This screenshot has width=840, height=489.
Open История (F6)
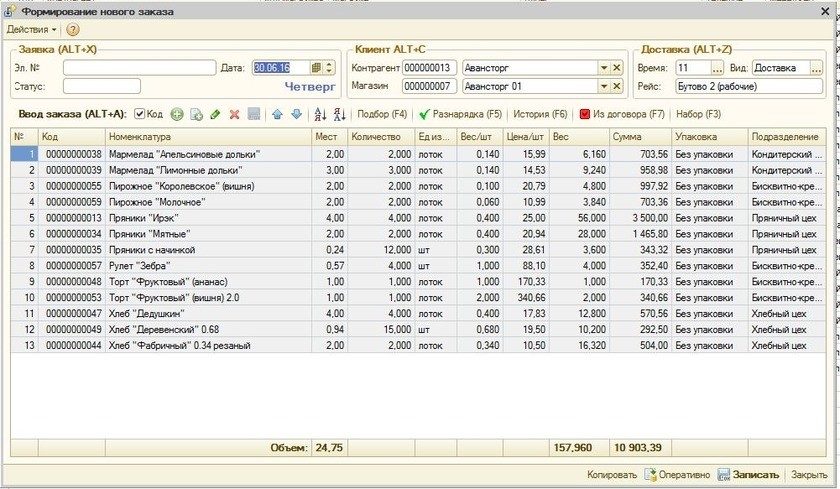click(x=540, y=114)
